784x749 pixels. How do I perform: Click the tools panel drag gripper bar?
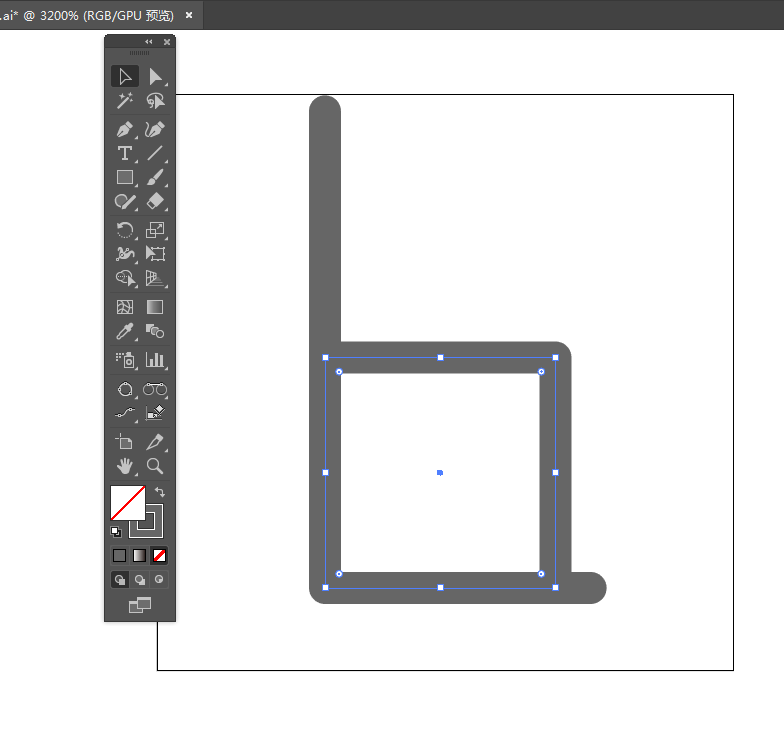click(140, 53)
